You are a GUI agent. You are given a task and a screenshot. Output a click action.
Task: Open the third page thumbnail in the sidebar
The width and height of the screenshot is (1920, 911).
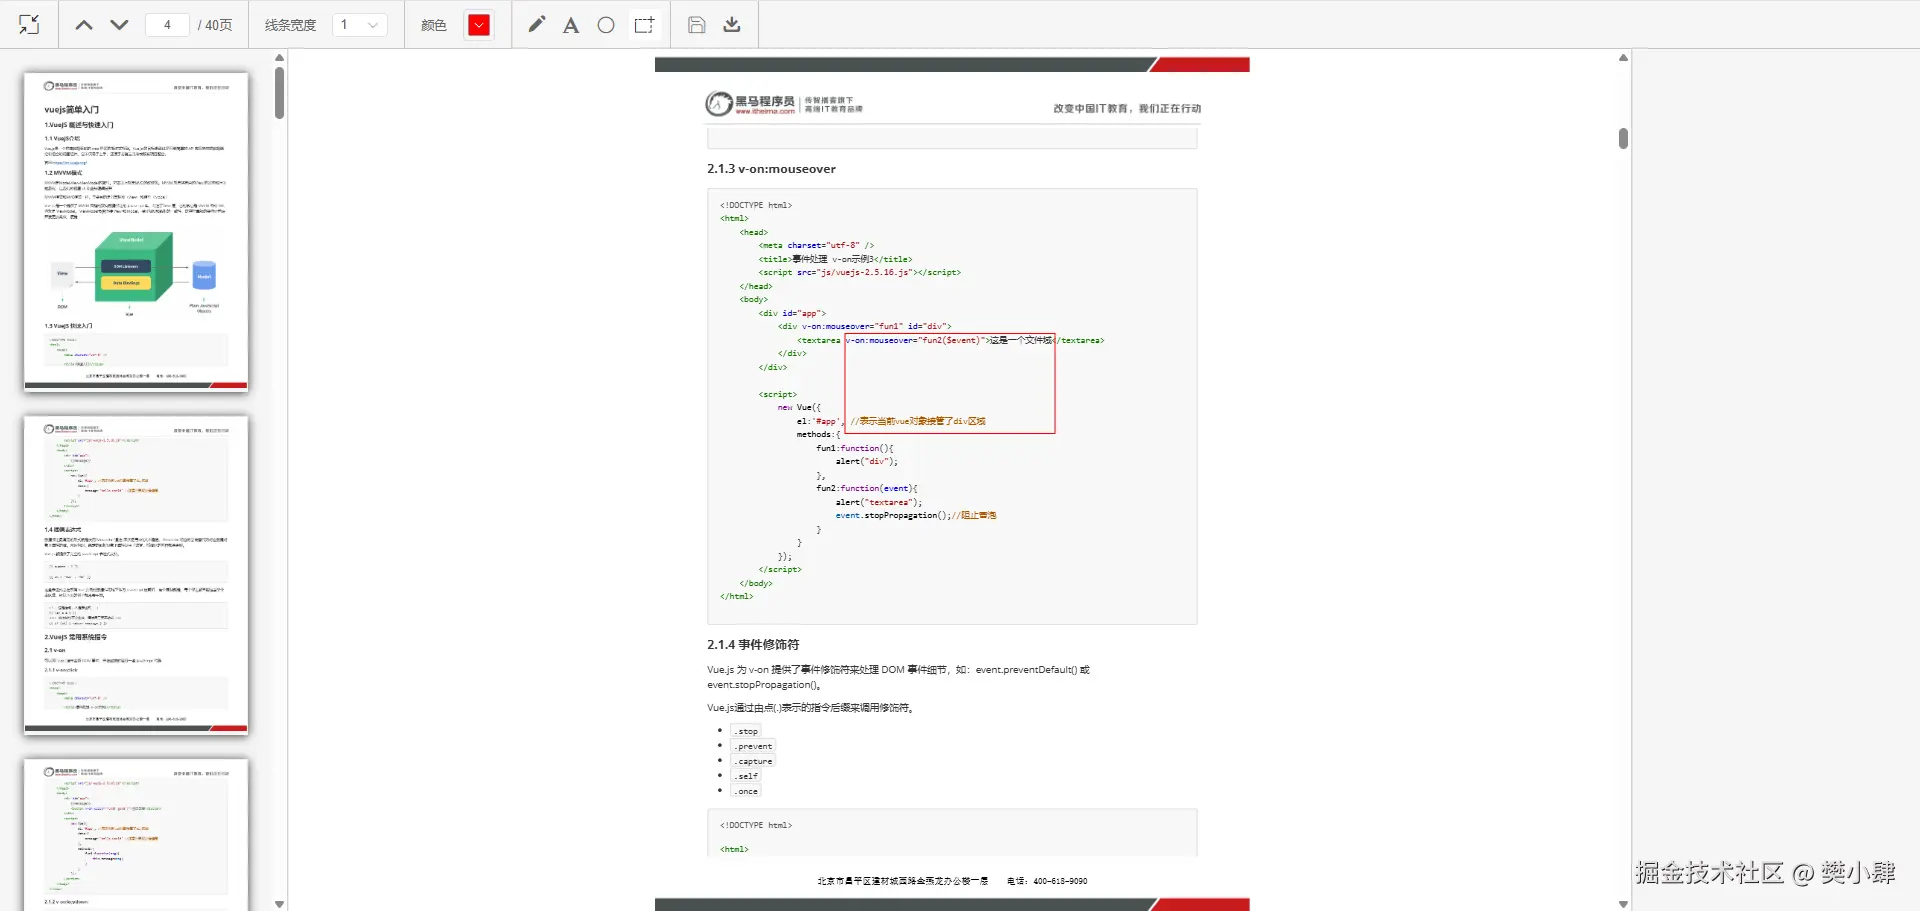pyautogui.click(x=136, y=834)
